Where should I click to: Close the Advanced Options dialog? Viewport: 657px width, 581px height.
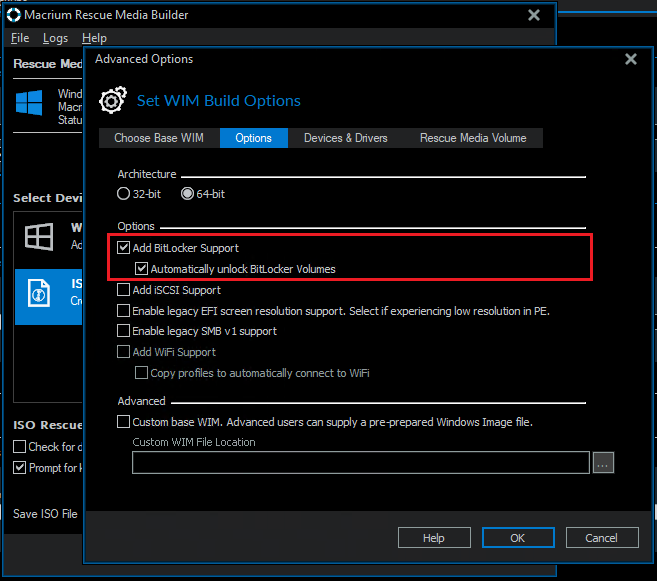631,59
